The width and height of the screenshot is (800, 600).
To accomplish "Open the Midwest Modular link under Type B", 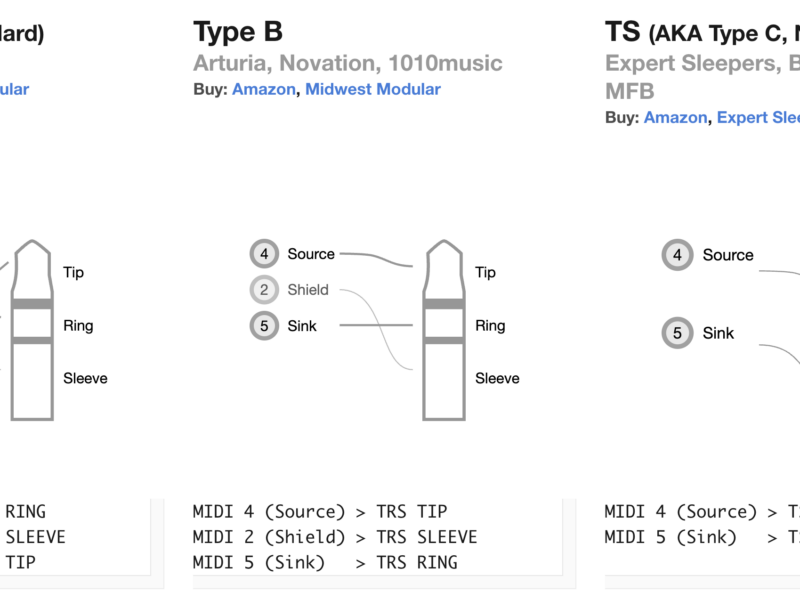I will (373, 89).
